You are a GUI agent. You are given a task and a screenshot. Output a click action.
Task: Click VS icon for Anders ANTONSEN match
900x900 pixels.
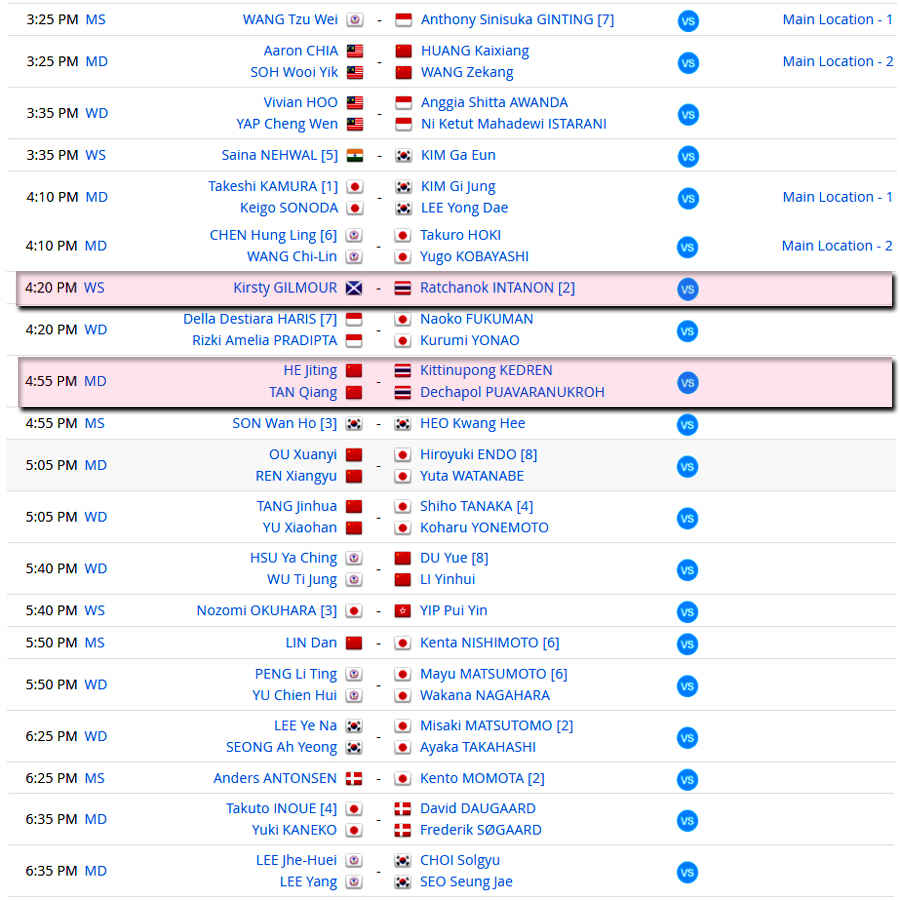click(688, 779)
